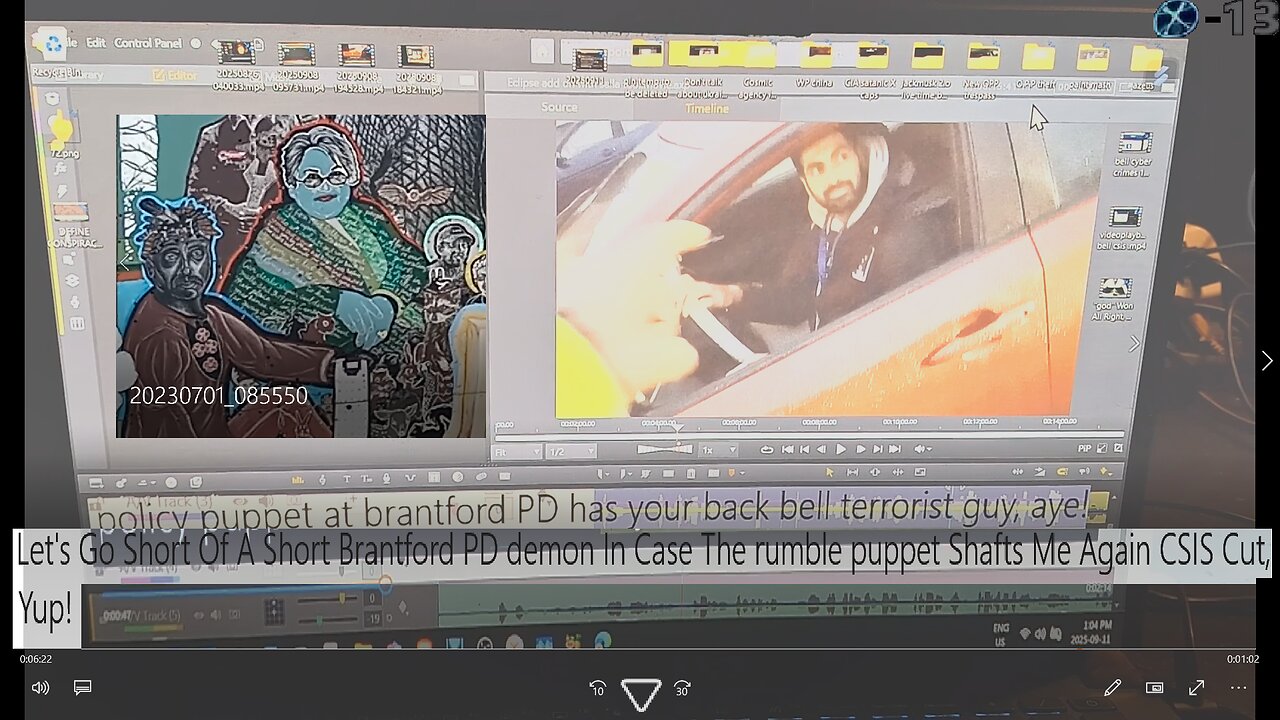Open the '"god" Won All Right' file icon
This screenshot has width=1280, height=720.
point(1114,300)
